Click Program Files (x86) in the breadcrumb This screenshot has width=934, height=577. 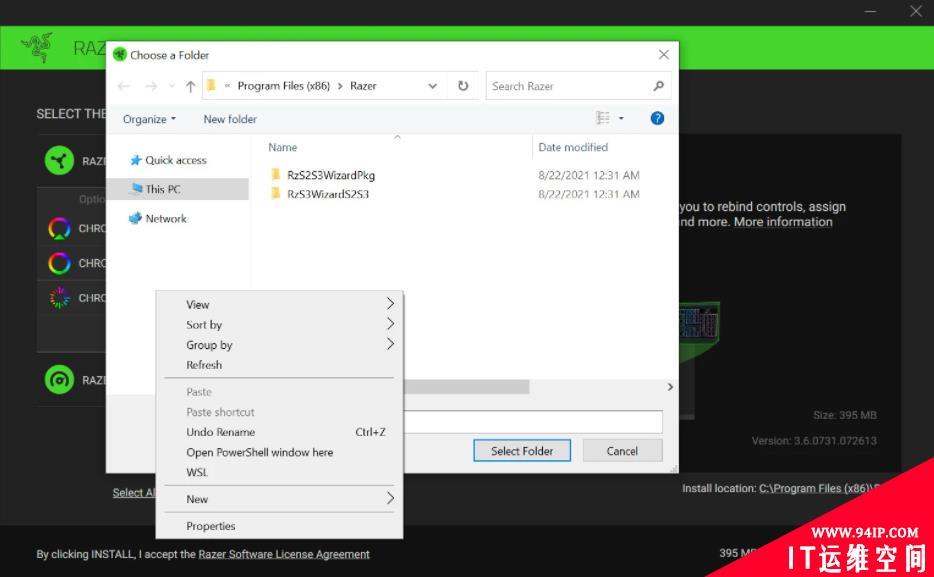pyautogui.click(x=284, y=86)
